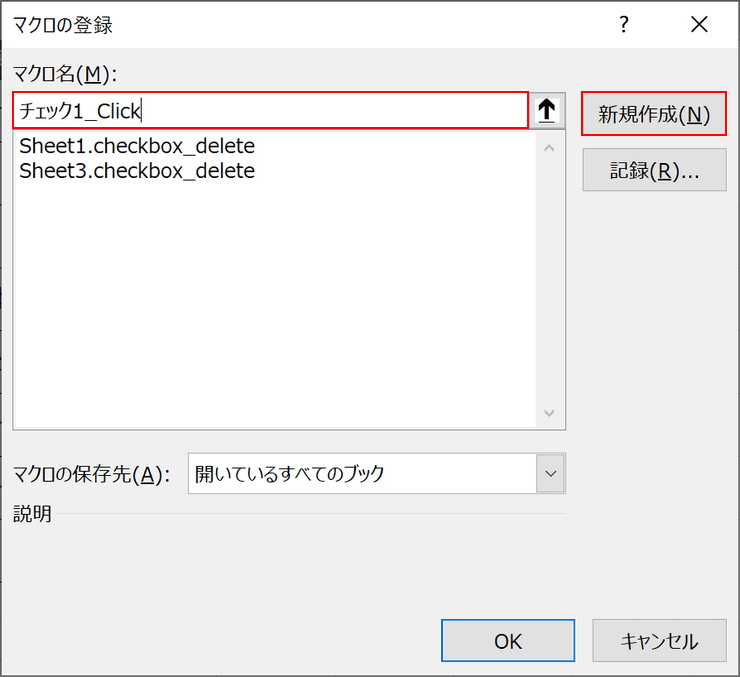Click the collapse dialog arrow icon
Screen dimensions: 740x677
(x=547, y=111)
